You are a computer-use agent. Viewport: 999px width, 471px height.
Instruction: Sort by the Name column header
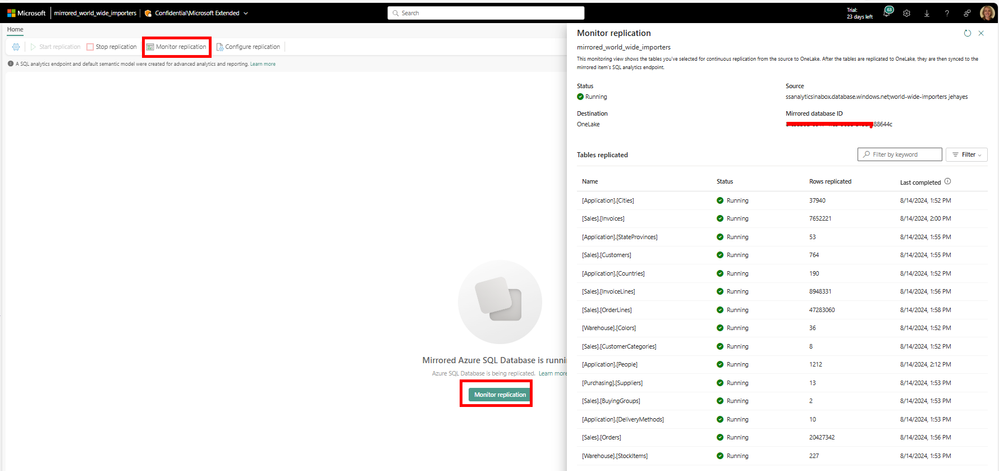590,182
